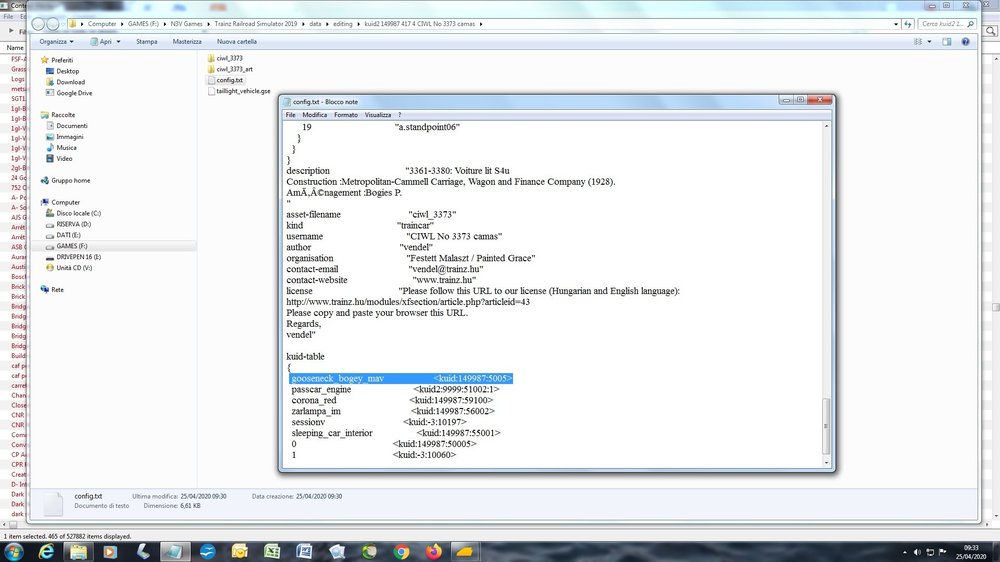Select Musica library
Screen dimensions: 1000x562
pos(61,148)
